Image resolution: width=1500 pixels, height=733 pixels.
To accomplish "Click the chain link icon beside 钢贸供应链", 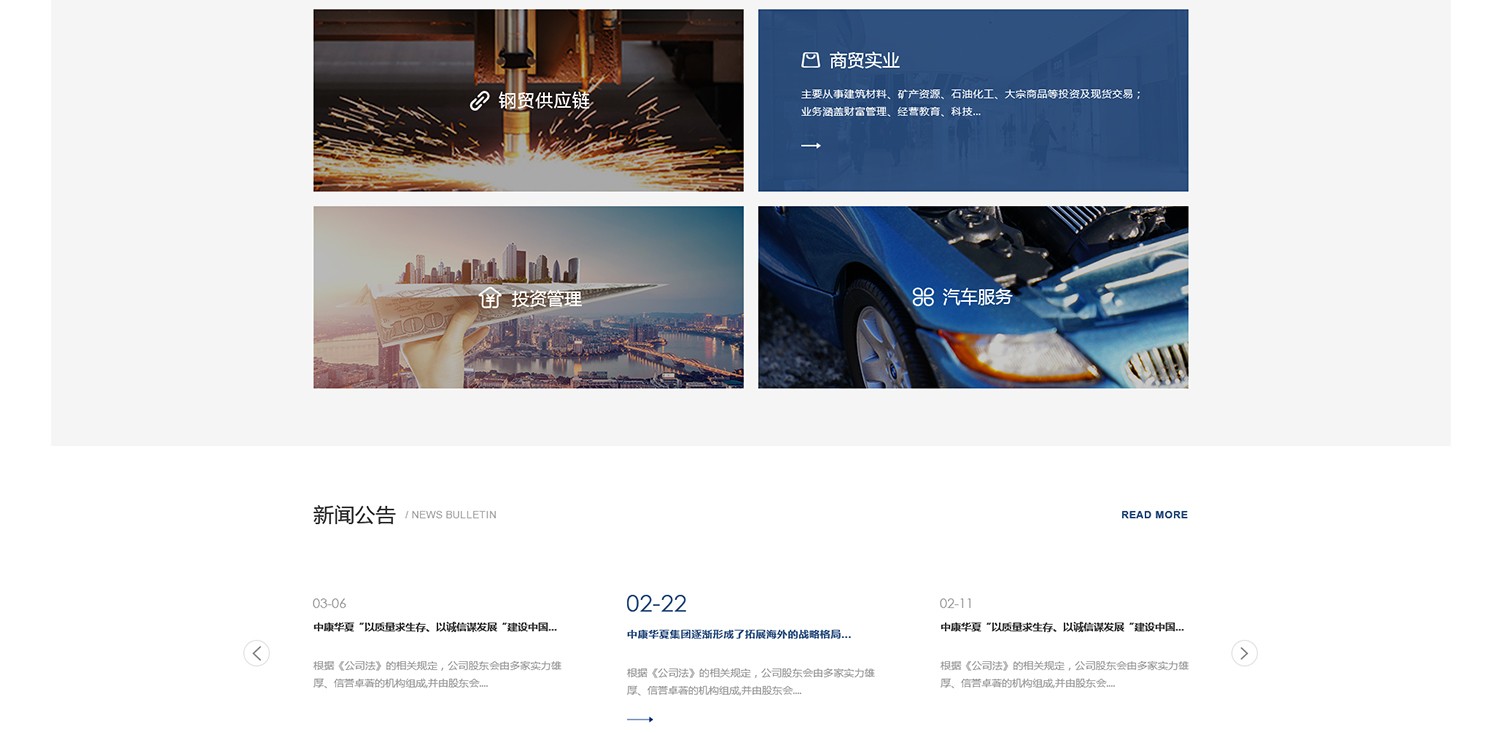I will tap(480, 101).
